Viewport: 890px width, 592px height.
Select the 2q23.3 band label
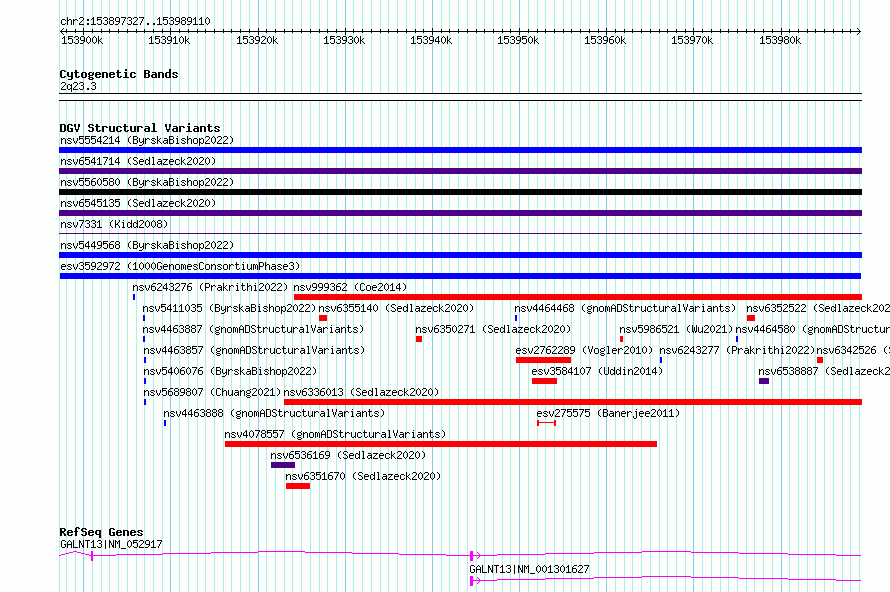point(78,87)
